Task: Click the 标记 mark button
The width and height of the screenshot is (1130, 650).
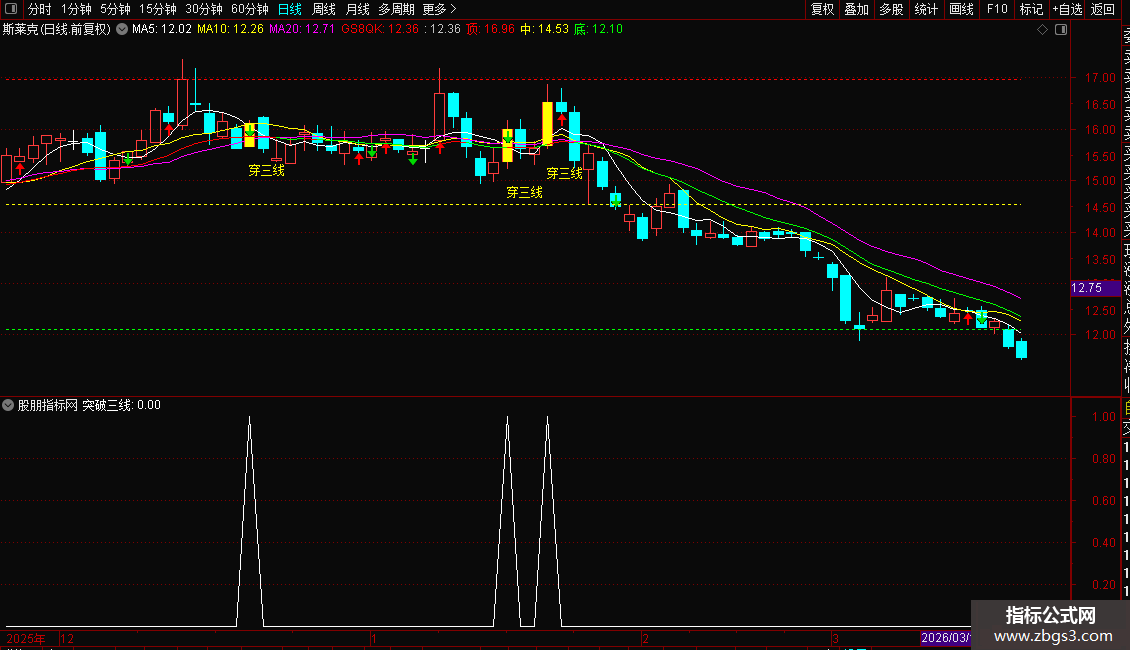Action: 1031,9
